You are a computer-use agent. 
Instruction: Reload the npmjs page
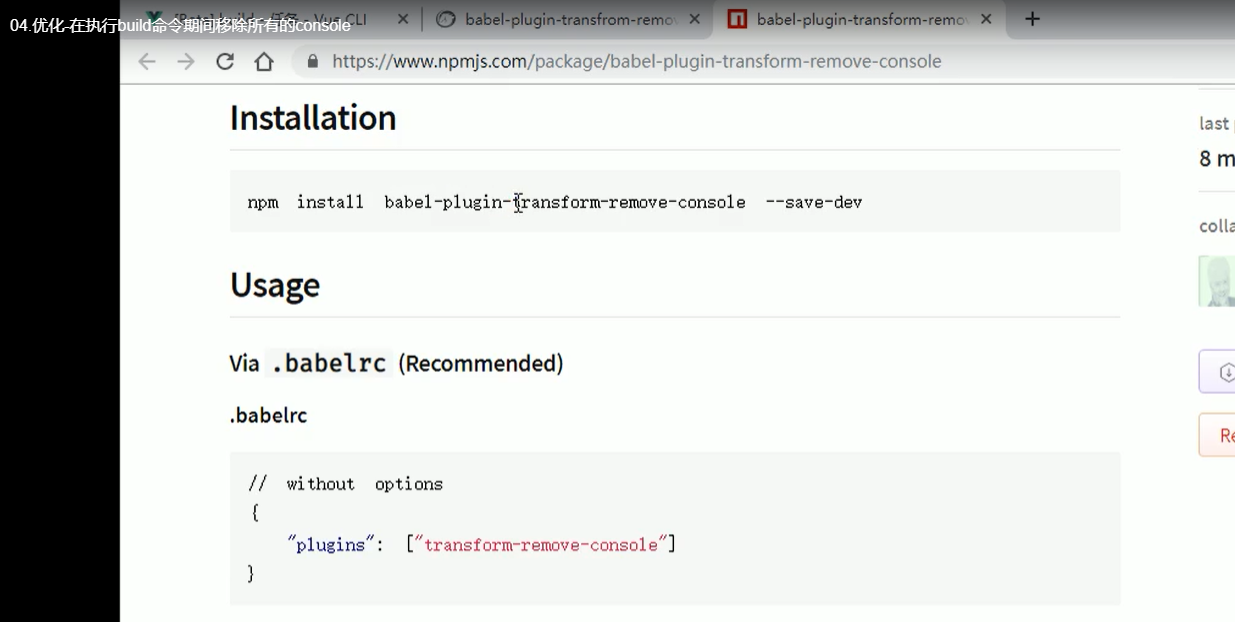[x=225, y=62]
